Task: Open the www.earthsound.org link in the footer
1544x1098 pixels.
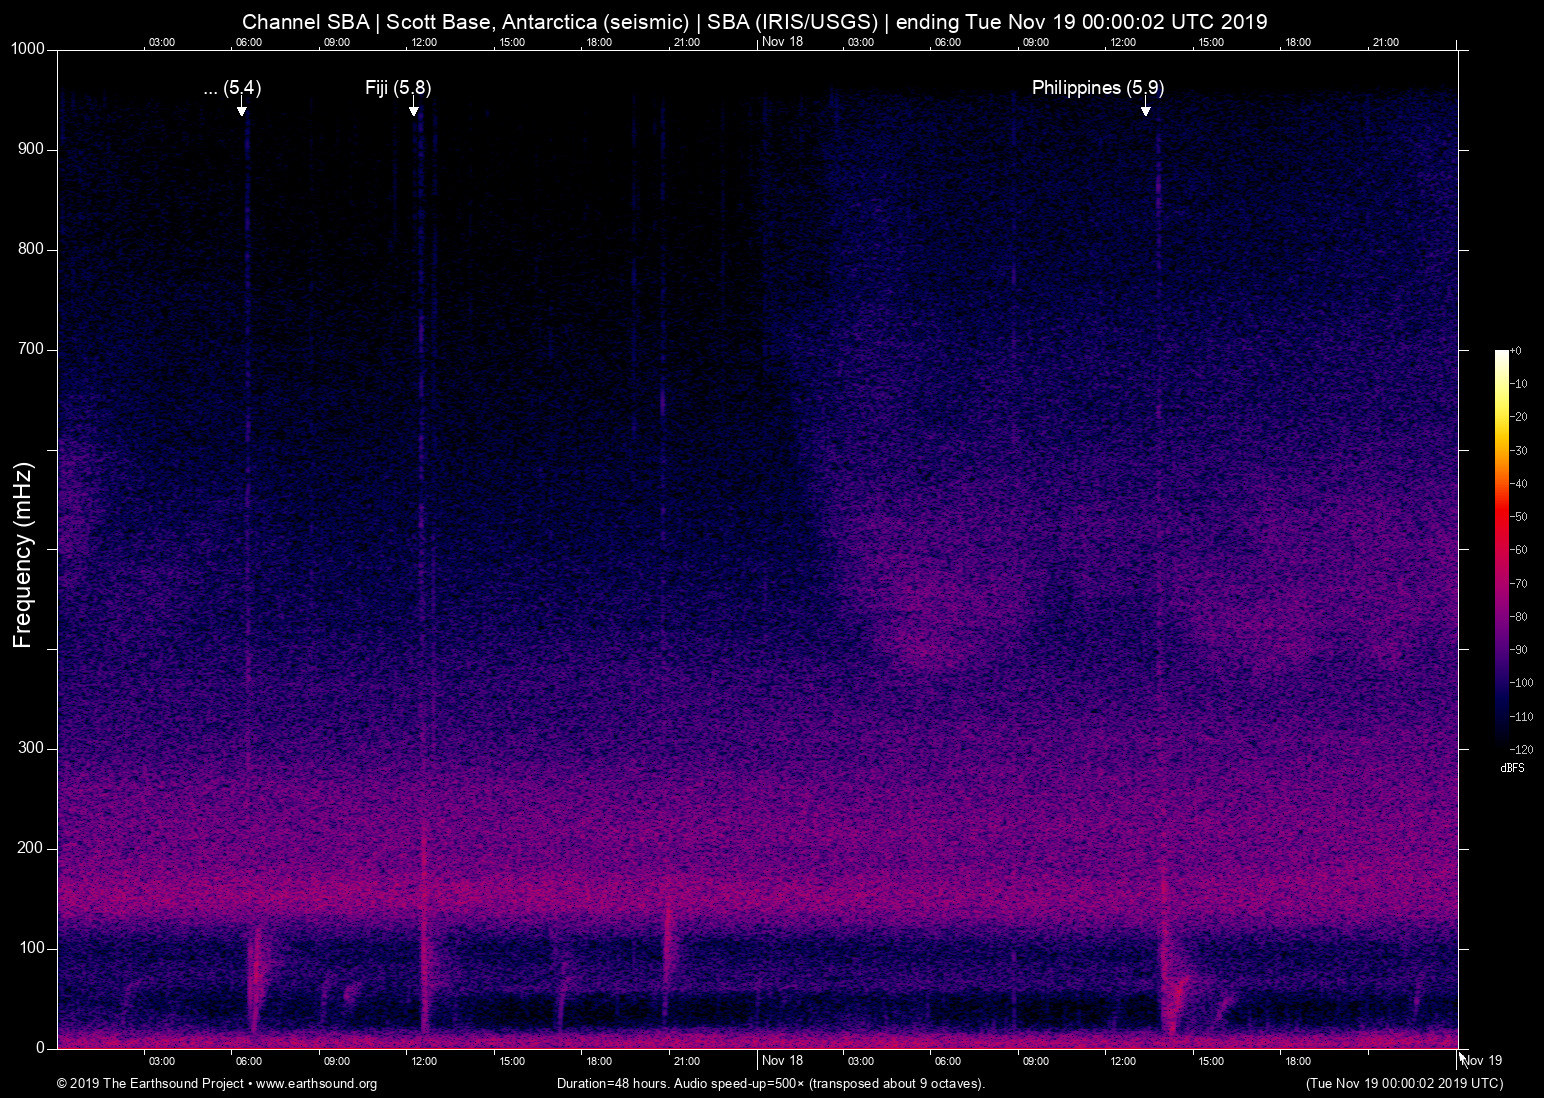Action: (316, 1084)
